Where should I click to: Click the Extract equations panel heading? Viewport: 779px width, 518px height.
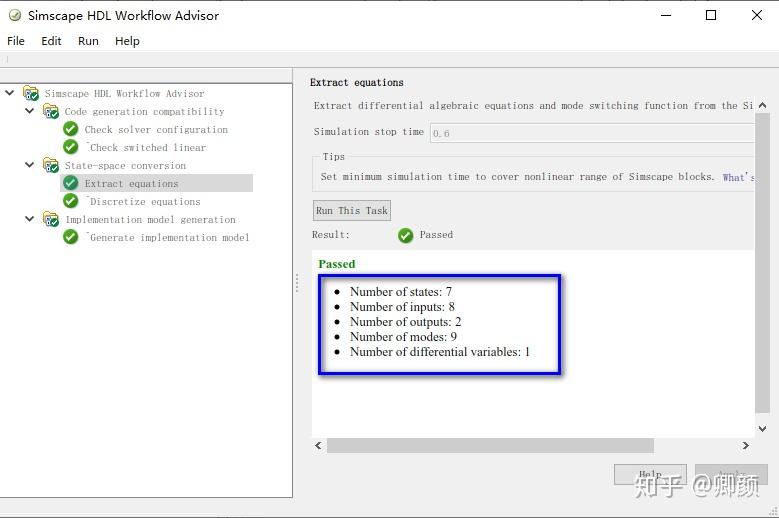tap(357, 82)
